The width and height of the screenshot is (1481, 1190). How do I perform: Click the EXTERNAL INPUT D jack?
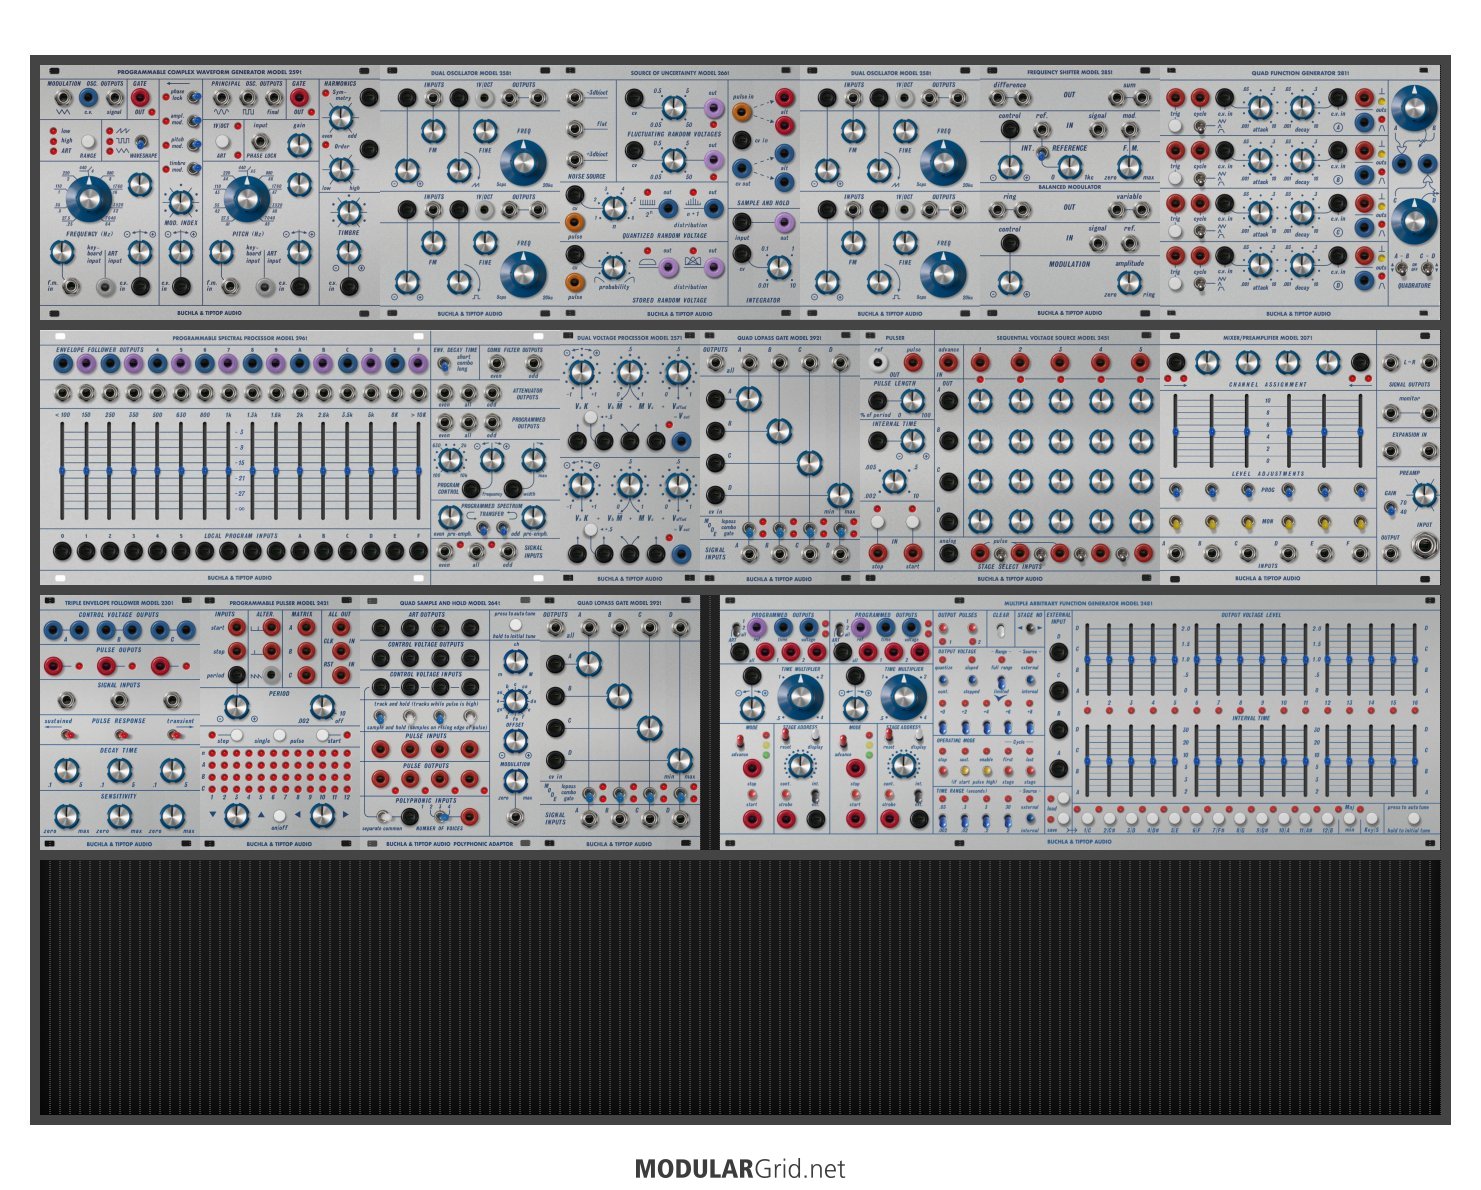pyautogui.click(x=1059, y=652)
